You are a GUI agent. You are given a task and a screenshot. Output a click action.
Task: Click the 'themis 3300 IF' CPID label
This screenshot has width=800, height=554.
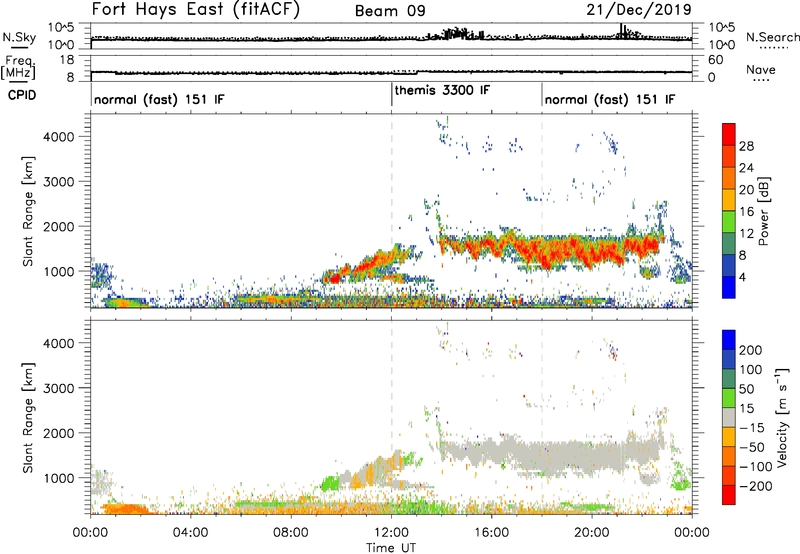click(x=442, y=90)
